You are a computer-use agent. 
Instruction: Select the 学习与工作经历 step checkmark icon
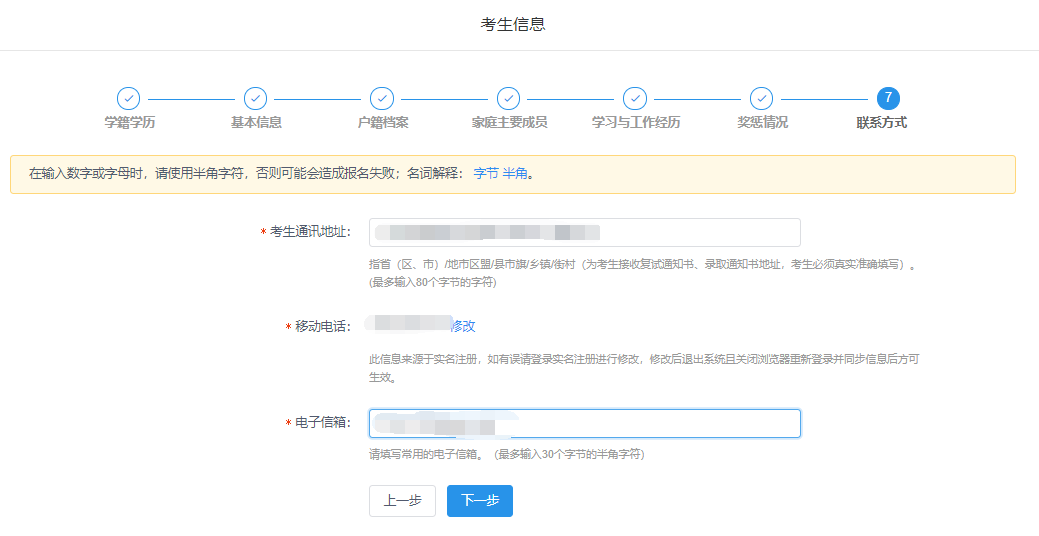(x=635, y=98)
